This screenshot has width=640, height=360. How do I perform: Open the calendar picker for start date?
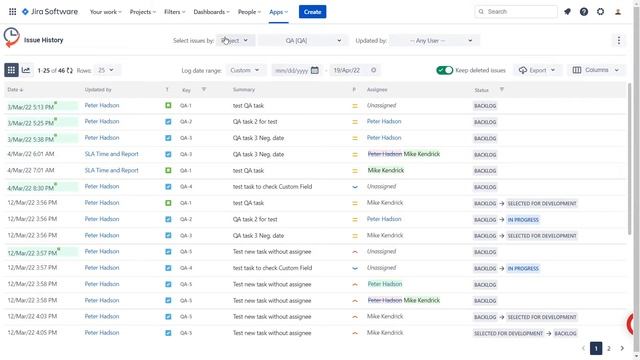pos(315,70)
